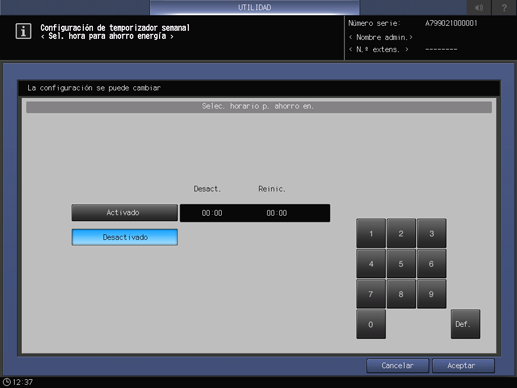This screenshot has height=388, width=517.
Task: Click 'Sel. hora para ahorro energía' subtitle
Action: 107,36
